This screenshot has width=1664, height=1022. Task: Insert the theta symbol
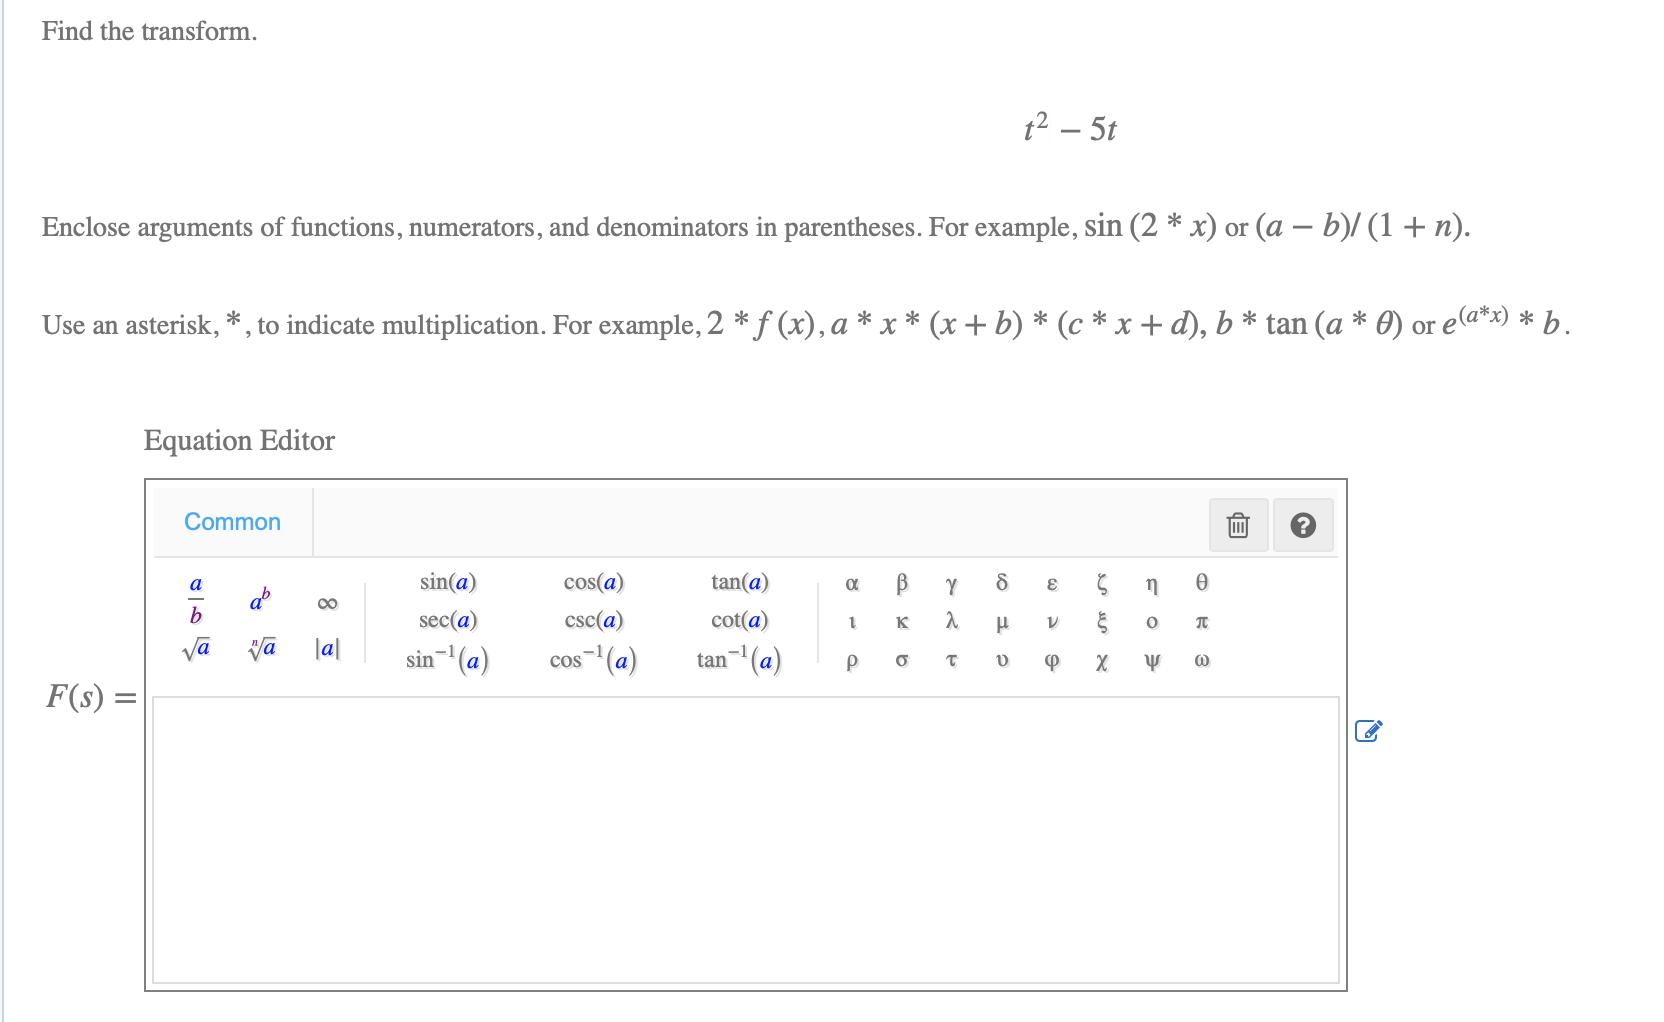[1202, 581]
